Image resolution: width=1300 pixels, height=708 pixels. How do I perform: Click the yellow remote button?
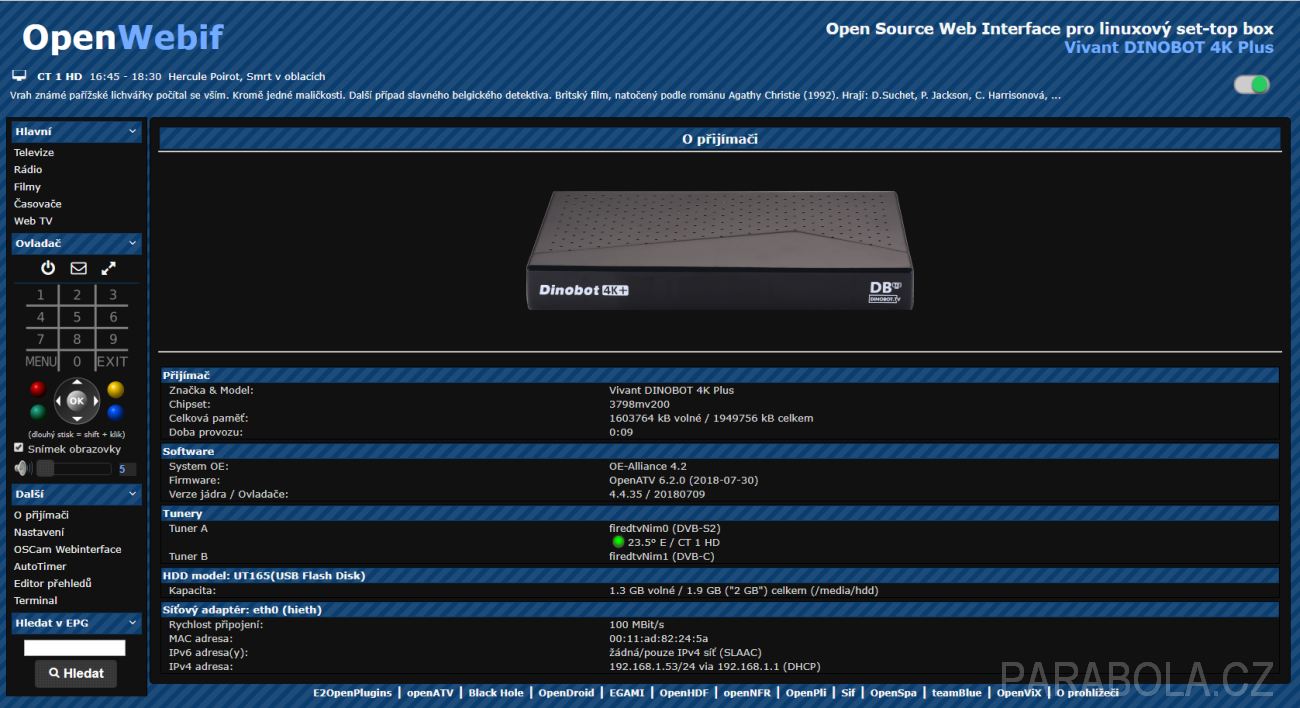point(116,389)
